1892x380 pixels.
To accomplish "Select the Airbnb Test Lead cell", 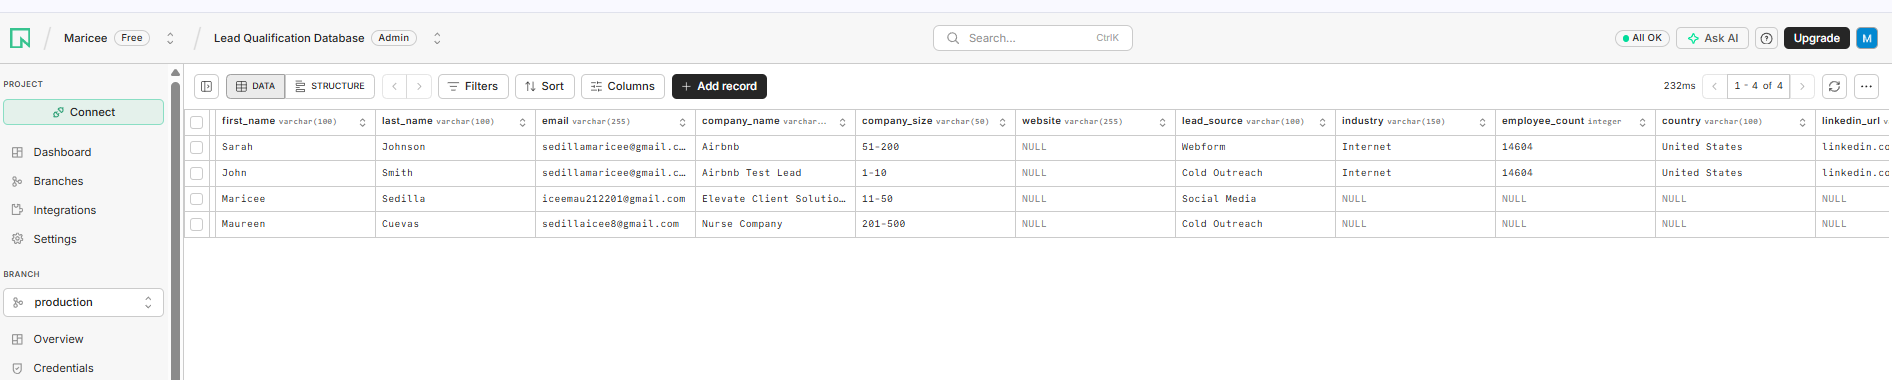I will [775, 173].
